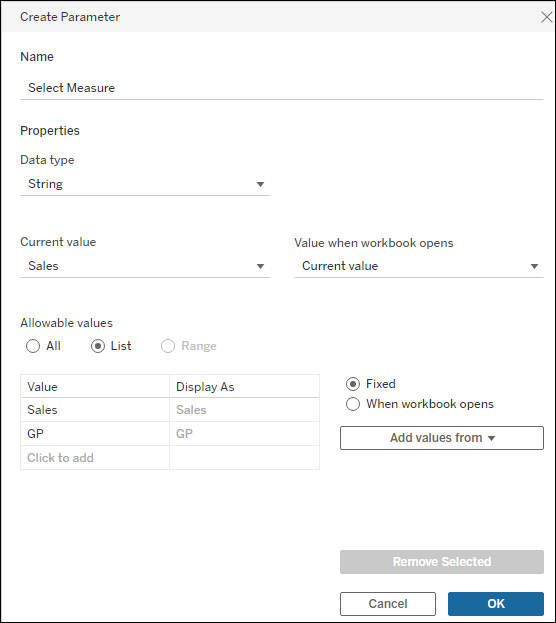Viewport: 556px width, 623px height.
Task: Select the All allowable values radio
Action: coord(33,346)
